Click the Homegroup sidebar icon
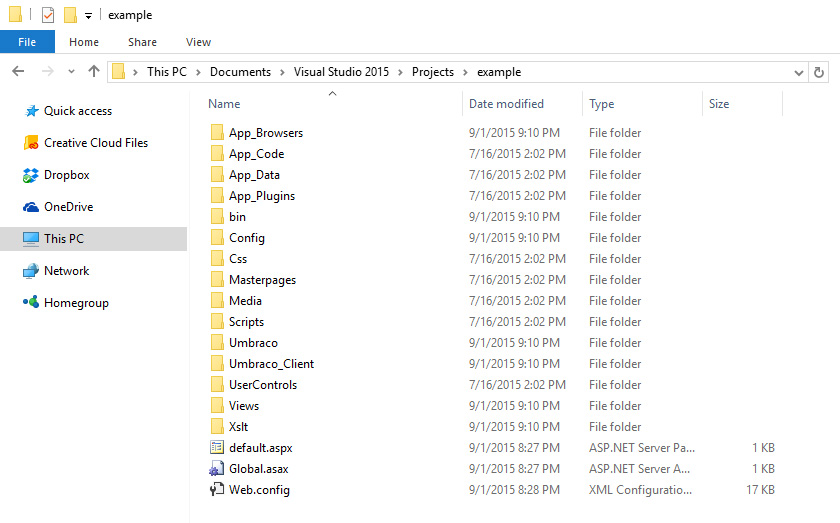840x523 pixels. (31, 303)
